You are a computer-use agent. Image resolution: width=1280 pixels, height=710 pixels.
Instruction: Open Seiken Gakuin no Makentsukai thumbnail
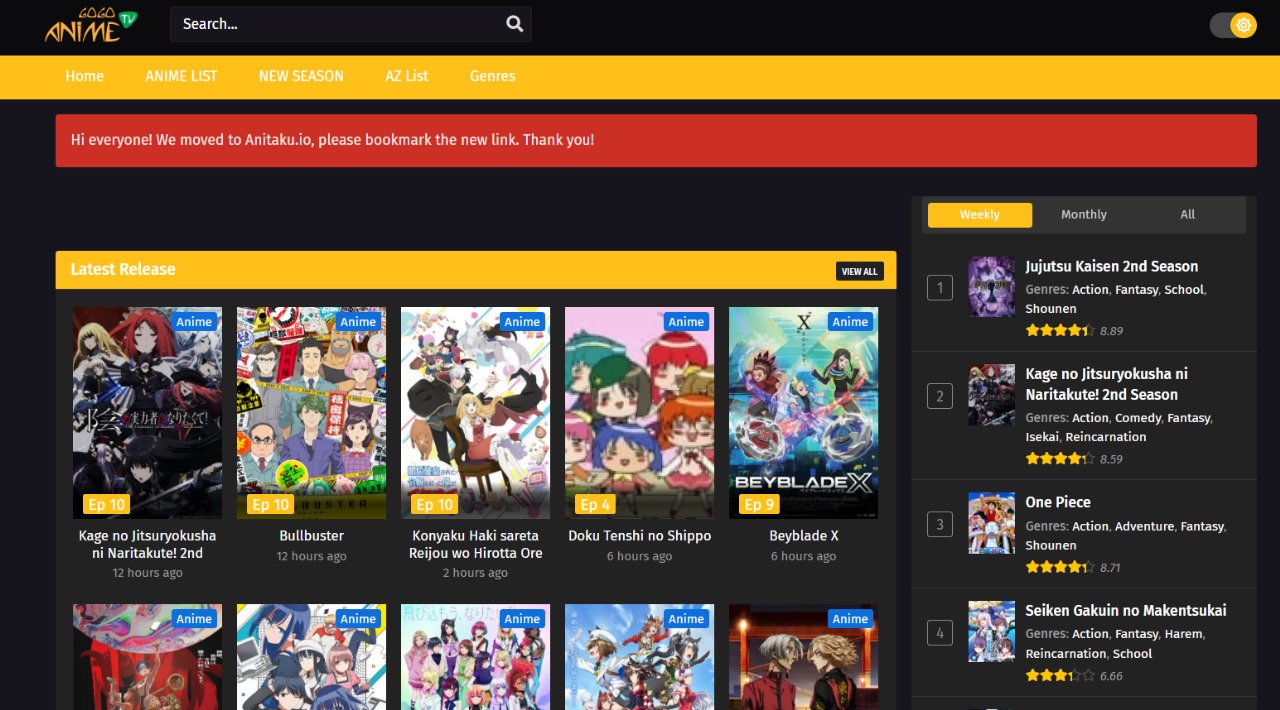coord(991,631)
